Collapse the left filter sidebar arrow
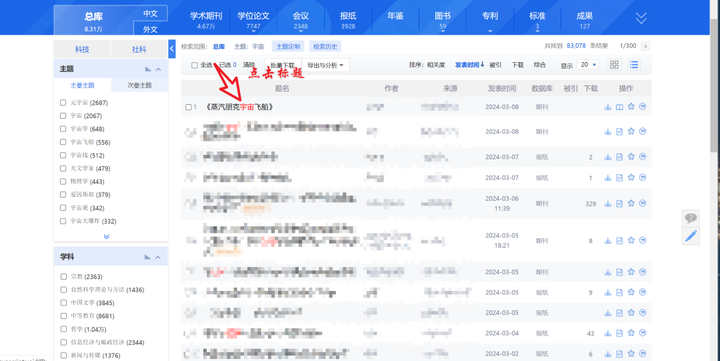Viewport: 720px width, 361px height. pyautogui.click(x=172, y=49)
